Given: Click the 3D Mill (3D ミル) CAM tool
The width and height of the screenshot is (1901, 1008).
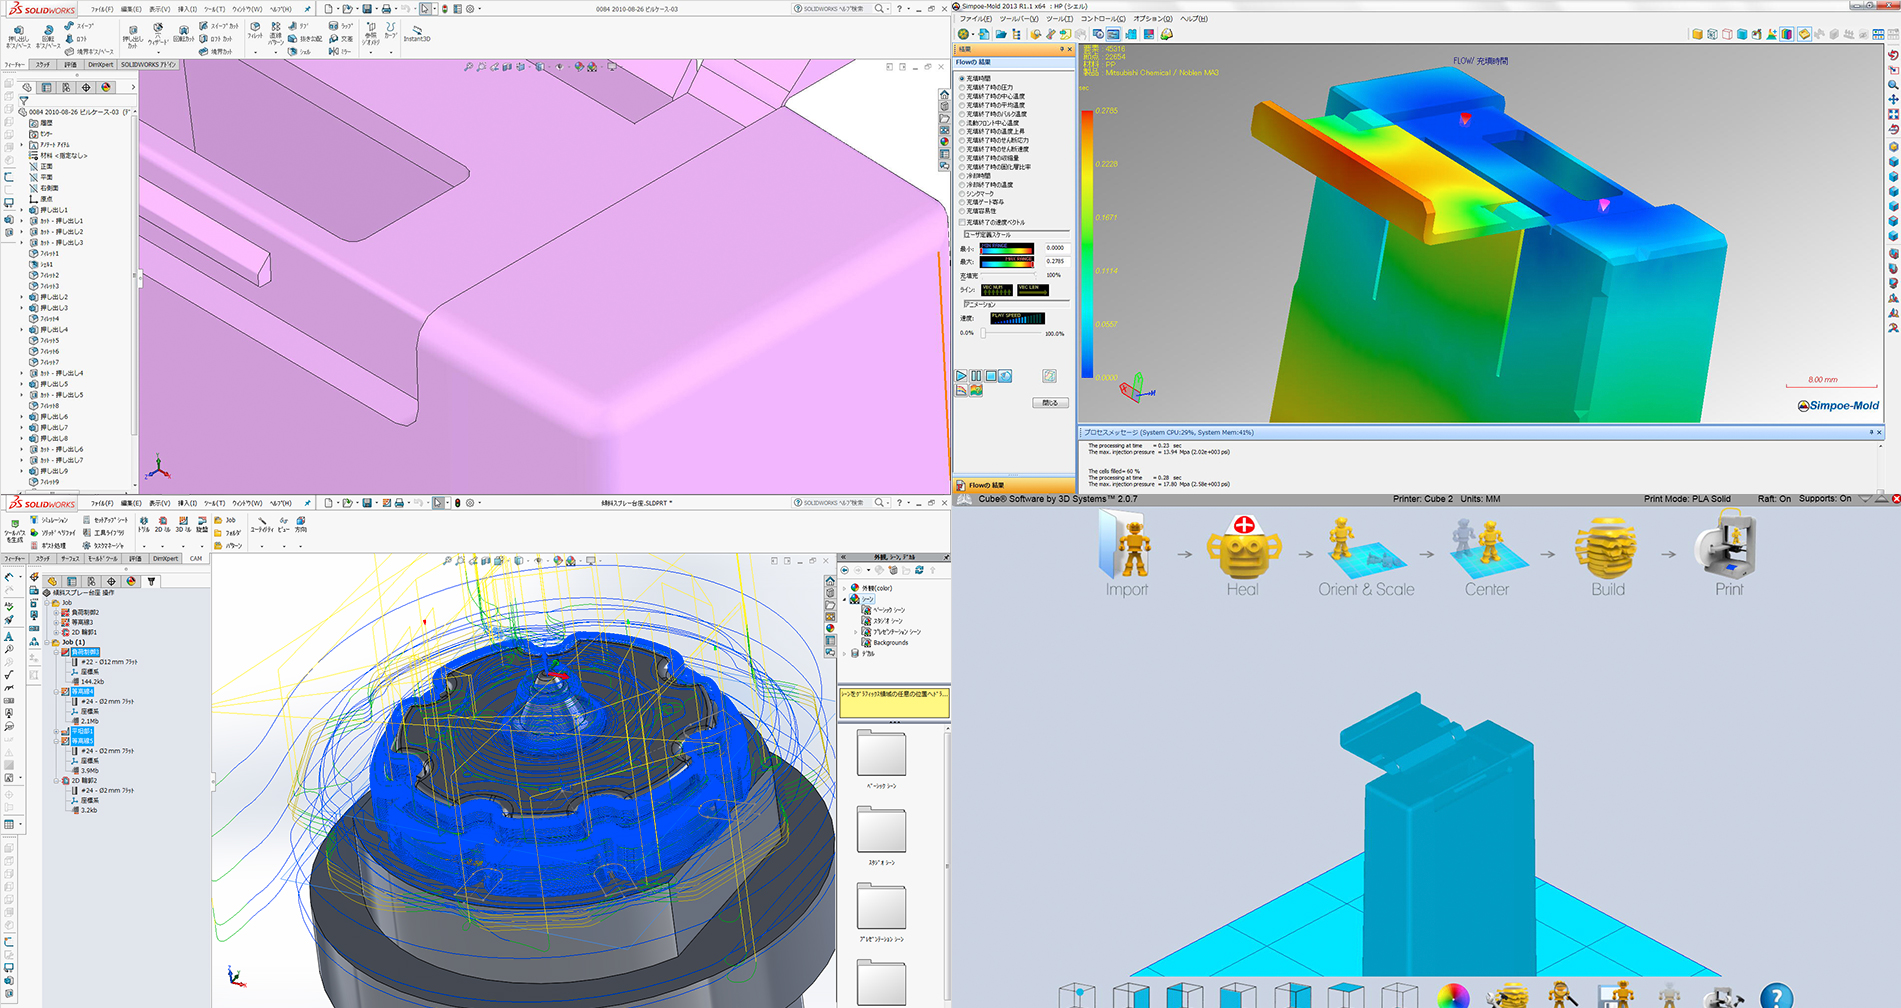Looking at the screenshot, I should (x=183, y=525).
